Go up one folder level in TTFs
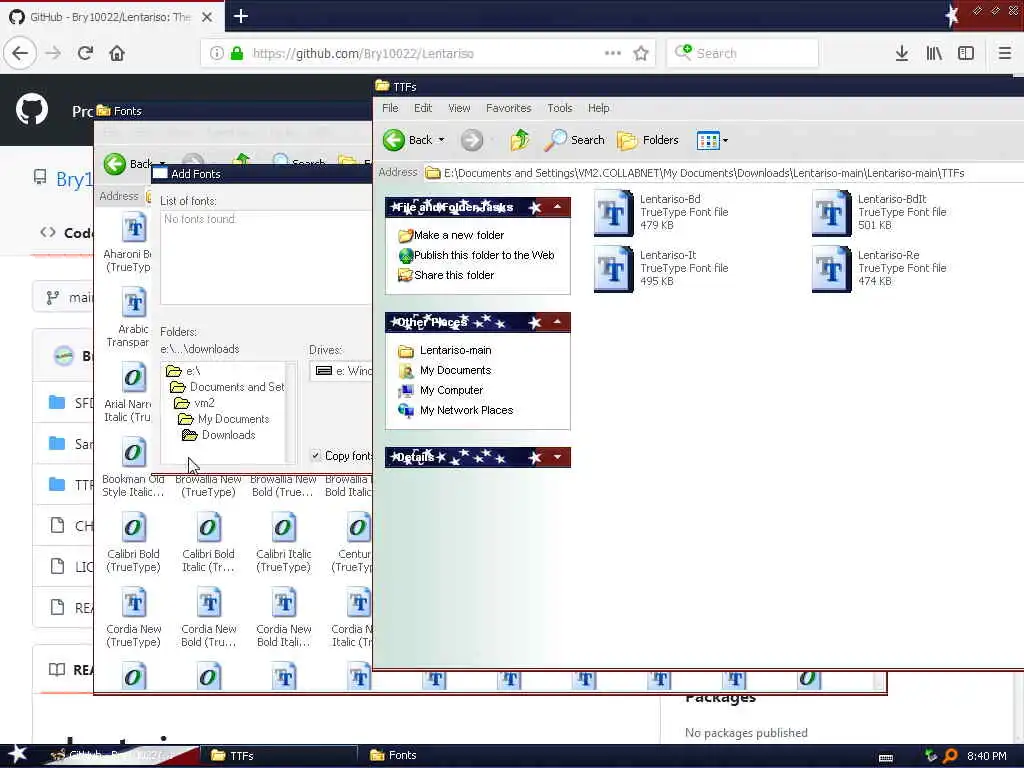This screenshot has height=768, width=1024. 519,140
